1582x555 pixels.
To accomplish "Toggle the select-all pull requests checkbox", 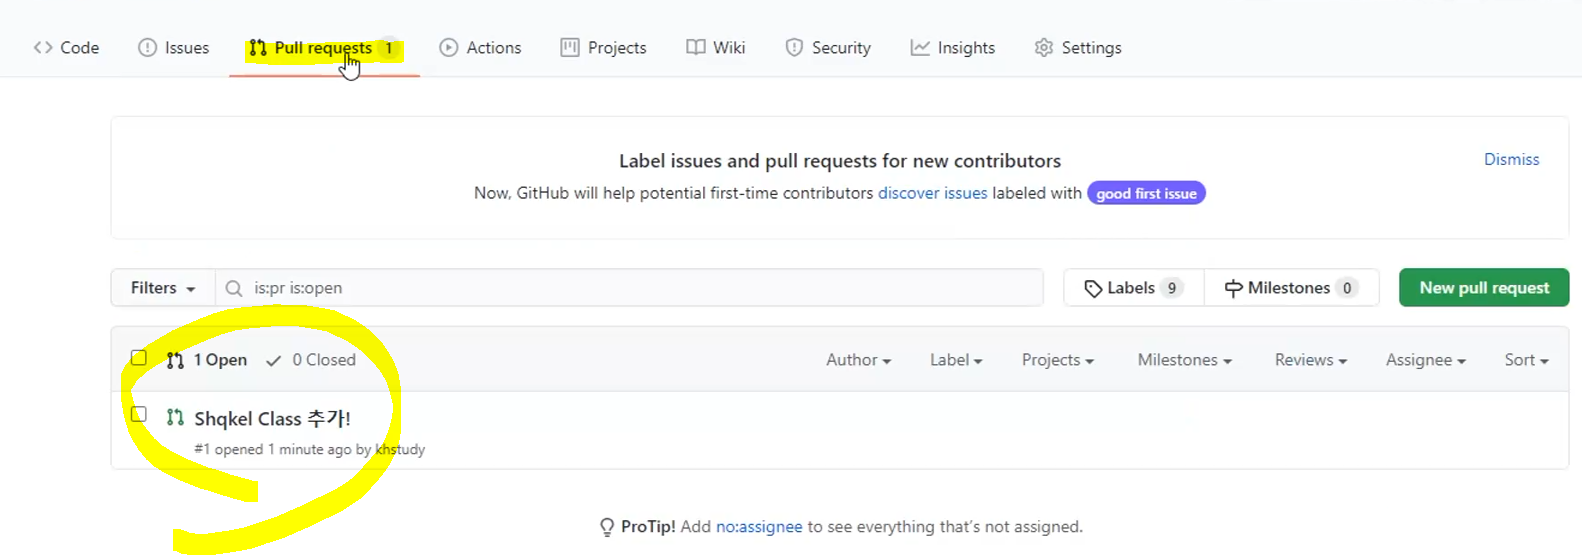I will point(139,358).
